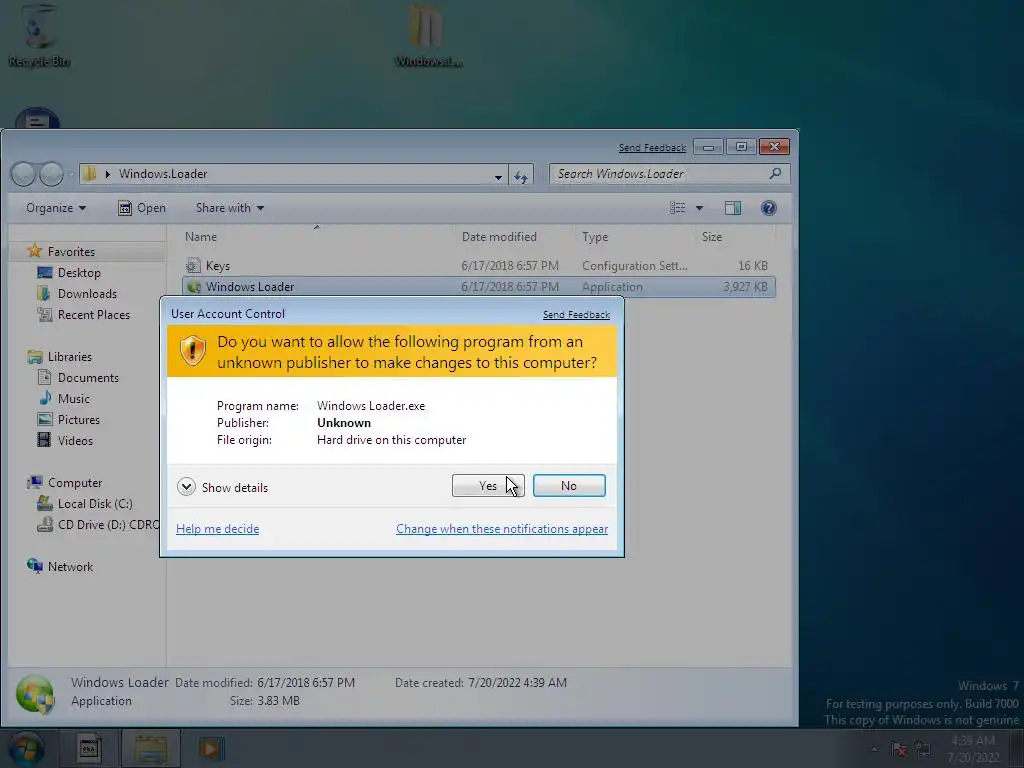The height and width of the screenshot is (768, 1024).
Task: Click Windows.Loader path breadcrumb
Action: point(163,174)
